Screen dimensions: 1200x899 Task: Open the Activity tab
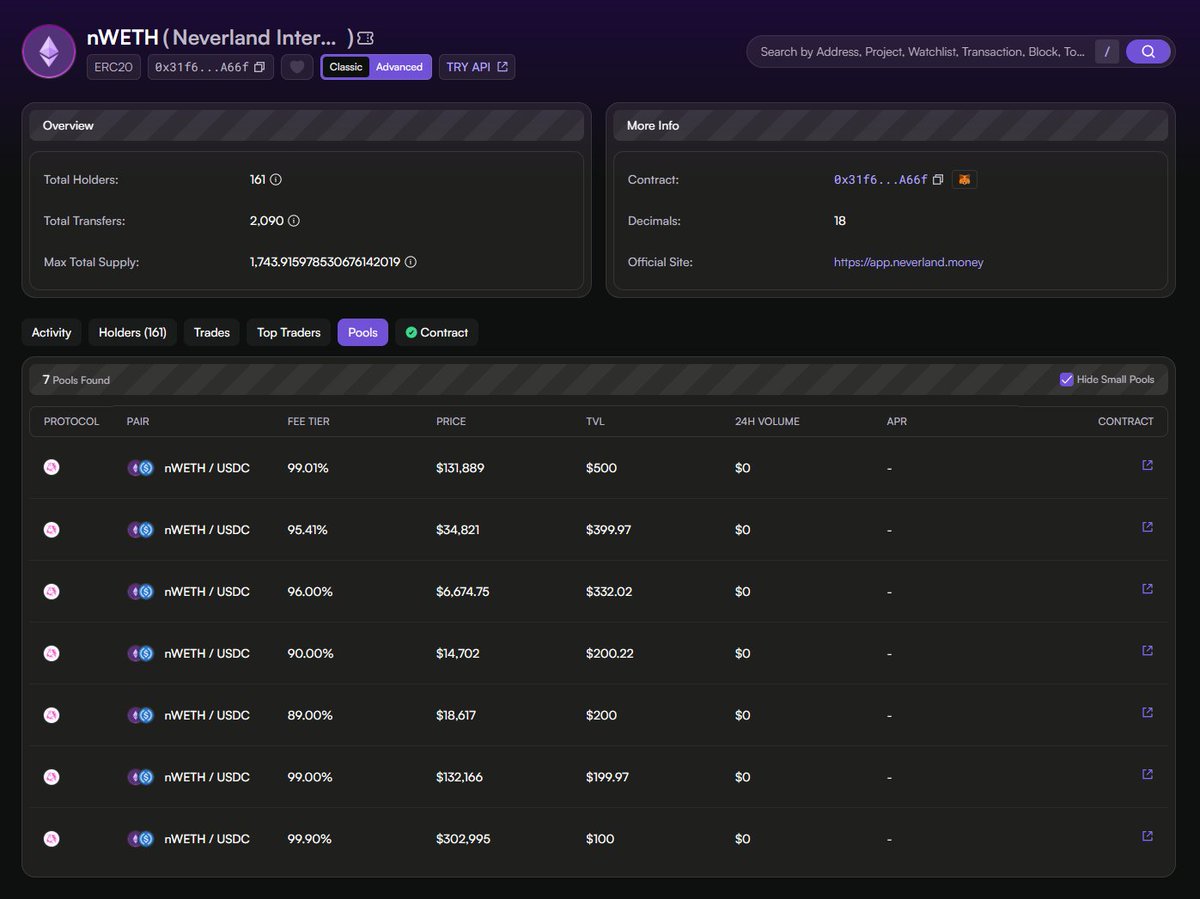51,332
